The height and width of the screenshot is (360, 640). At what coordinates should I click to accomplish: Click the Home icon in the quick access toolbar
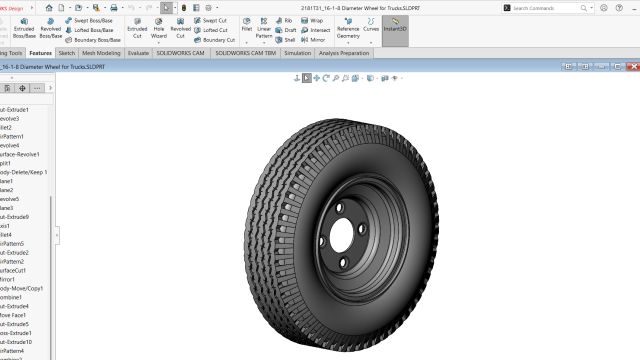coord(49,8)
